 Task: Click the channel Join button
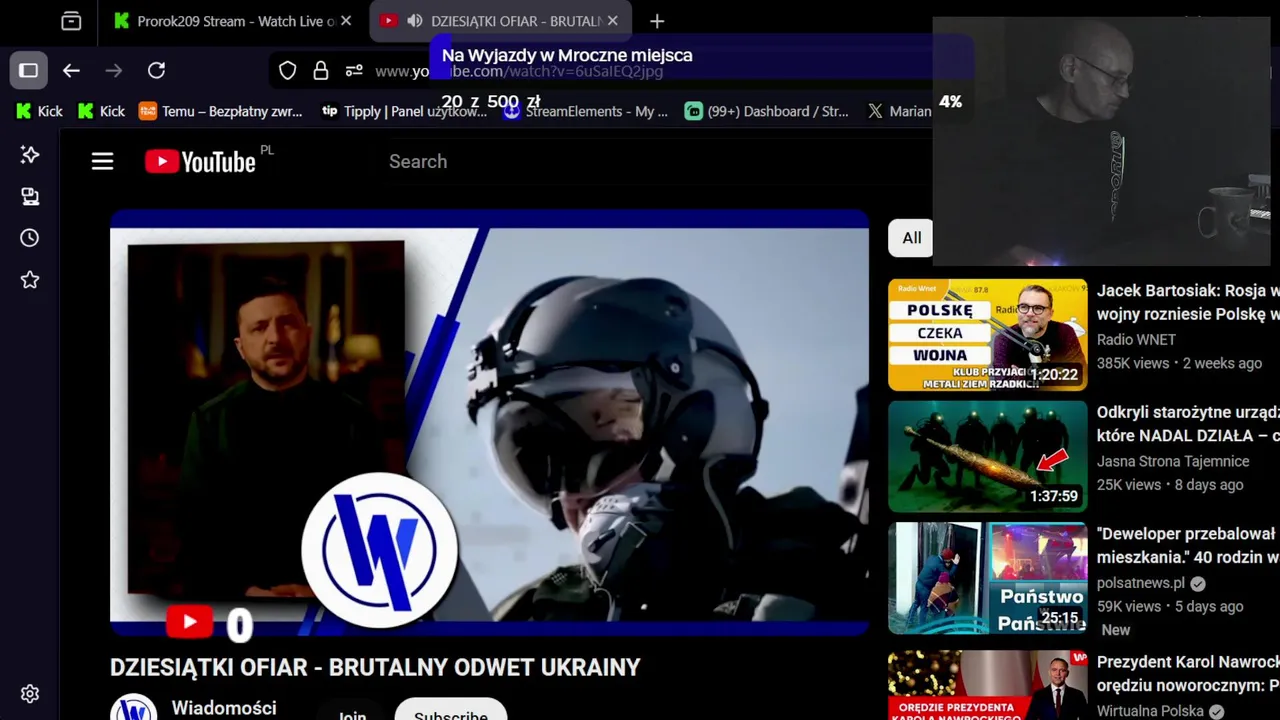pos(352,712)
